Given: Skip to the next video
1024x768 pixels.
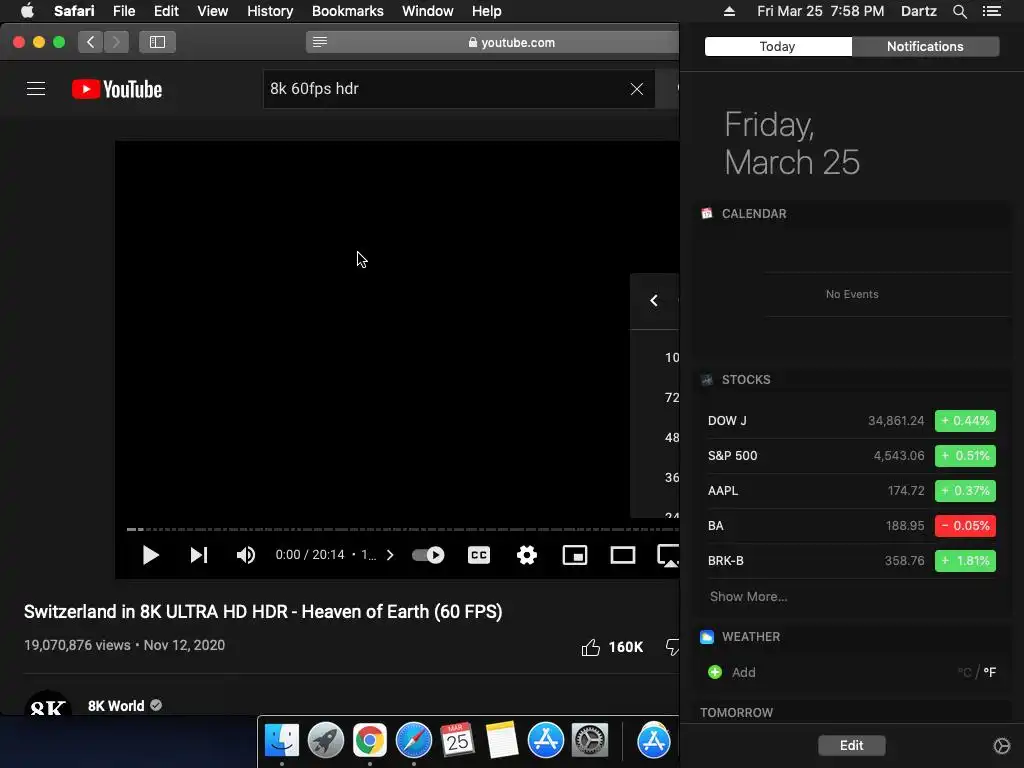Looking at the screenshot, I should (x=199, y=555).
